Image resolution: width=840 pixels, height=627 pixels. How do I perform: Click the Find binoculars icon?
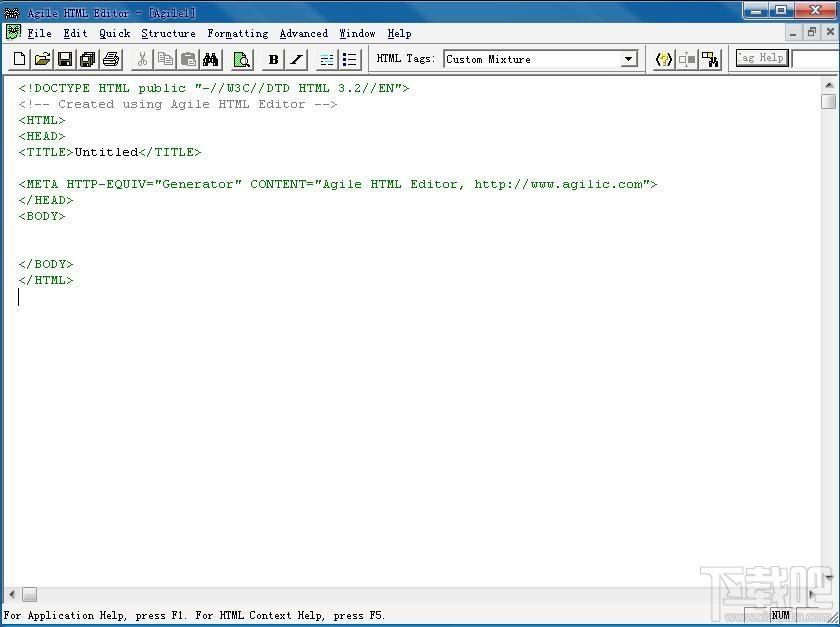tap(211, 59)
